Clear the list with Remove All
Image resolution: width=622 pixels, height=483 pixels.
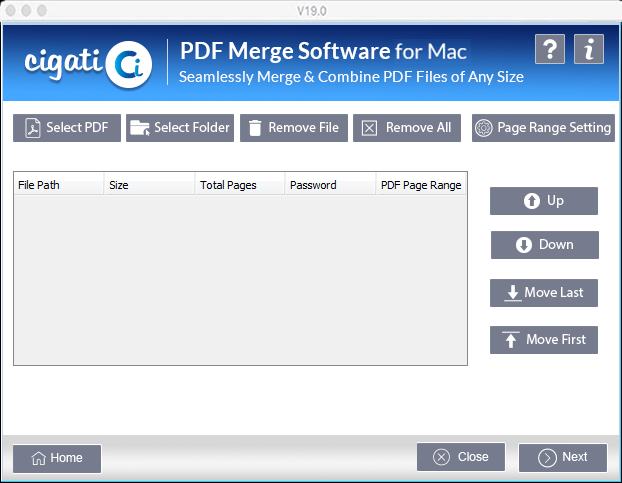point(407,128)
